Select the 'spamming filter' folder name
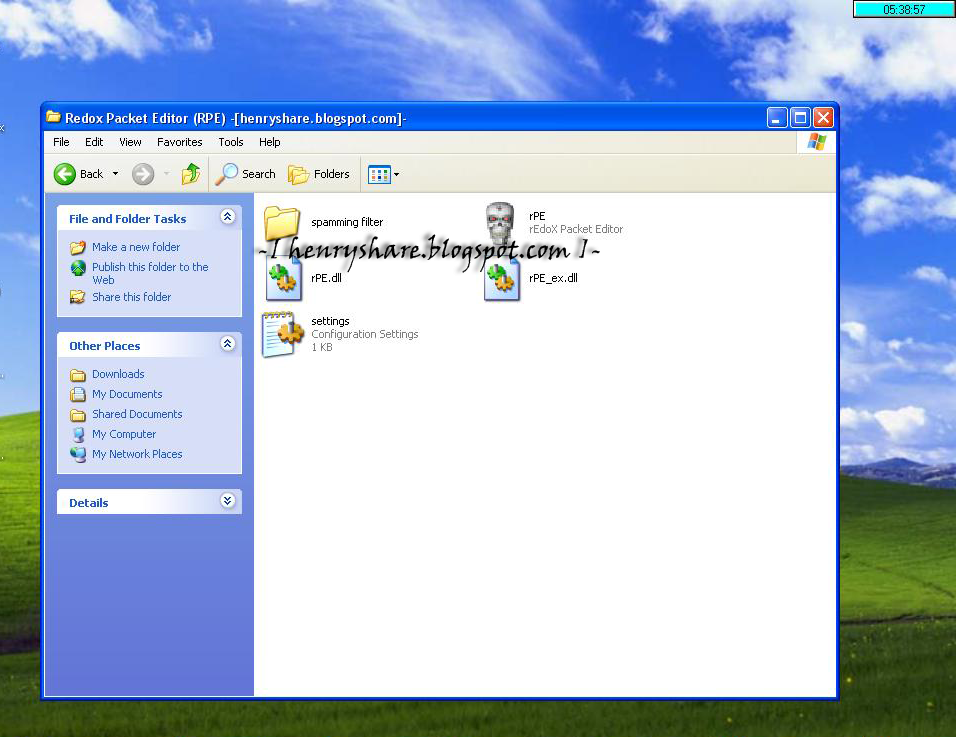The height and width of the screenshot is (737, 956). (348, 223)
